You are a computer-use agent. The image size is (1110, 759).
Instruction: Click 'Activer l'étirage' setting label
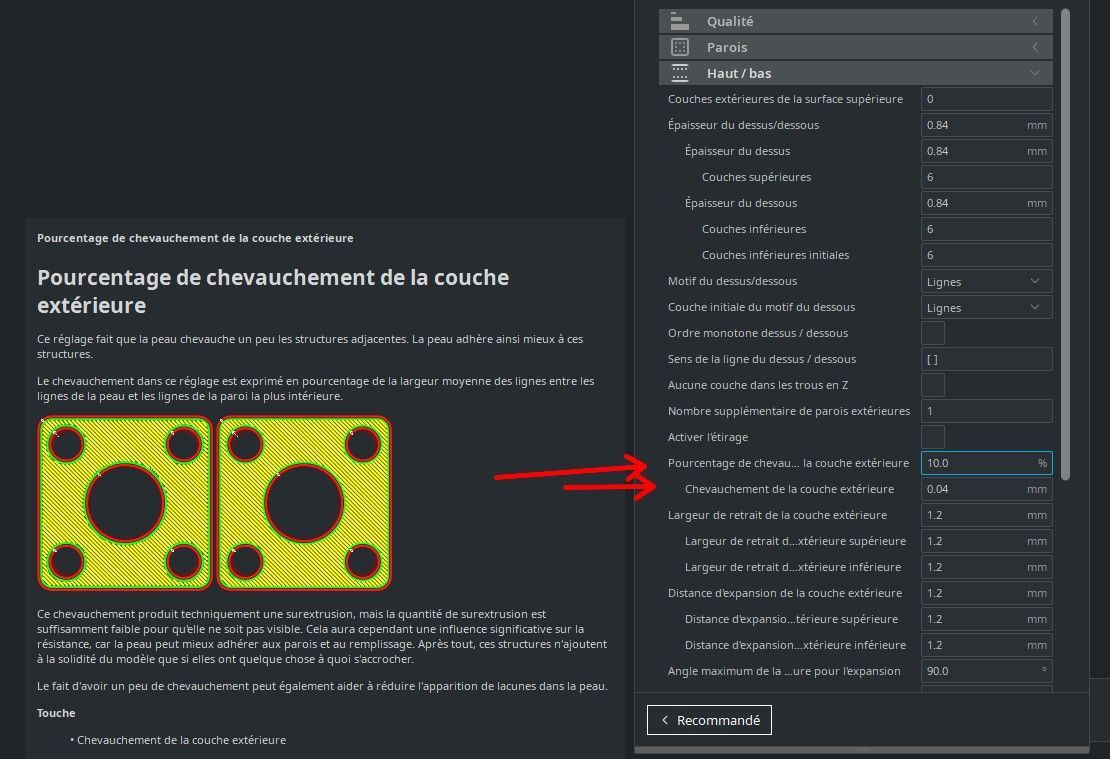pyautogui.click(x=708, y=437)
